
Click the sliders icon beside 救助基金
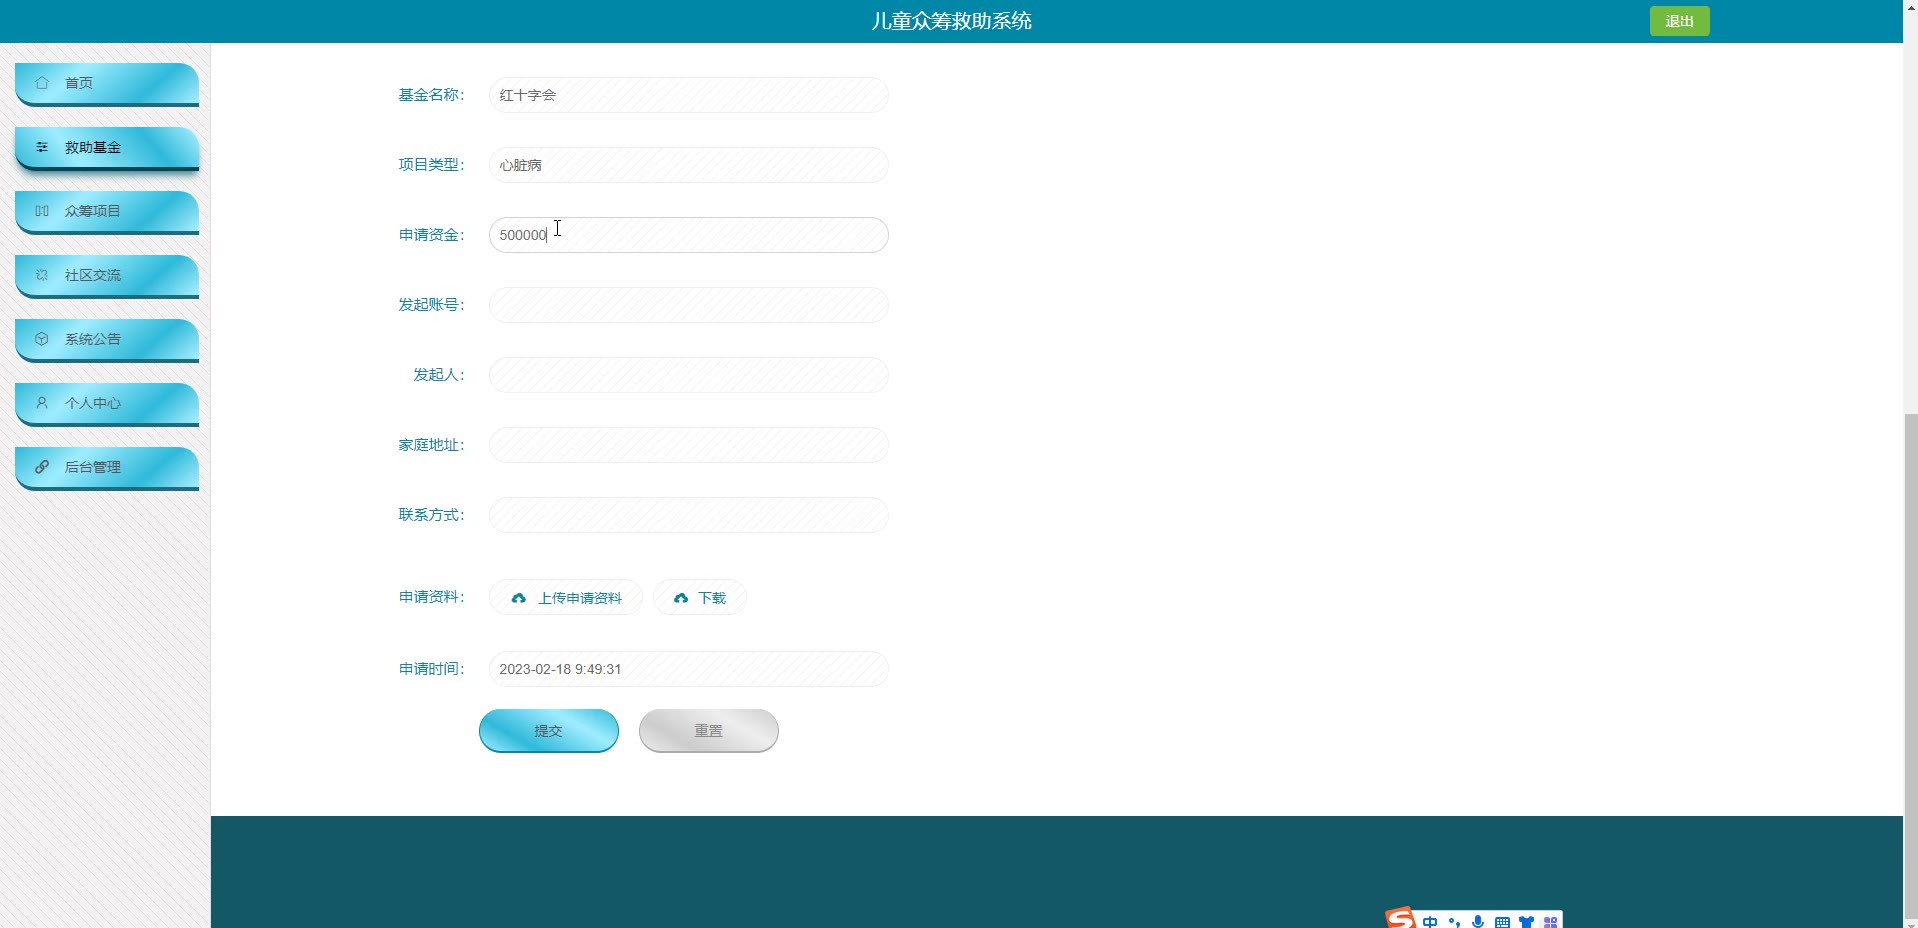[42, 147]
